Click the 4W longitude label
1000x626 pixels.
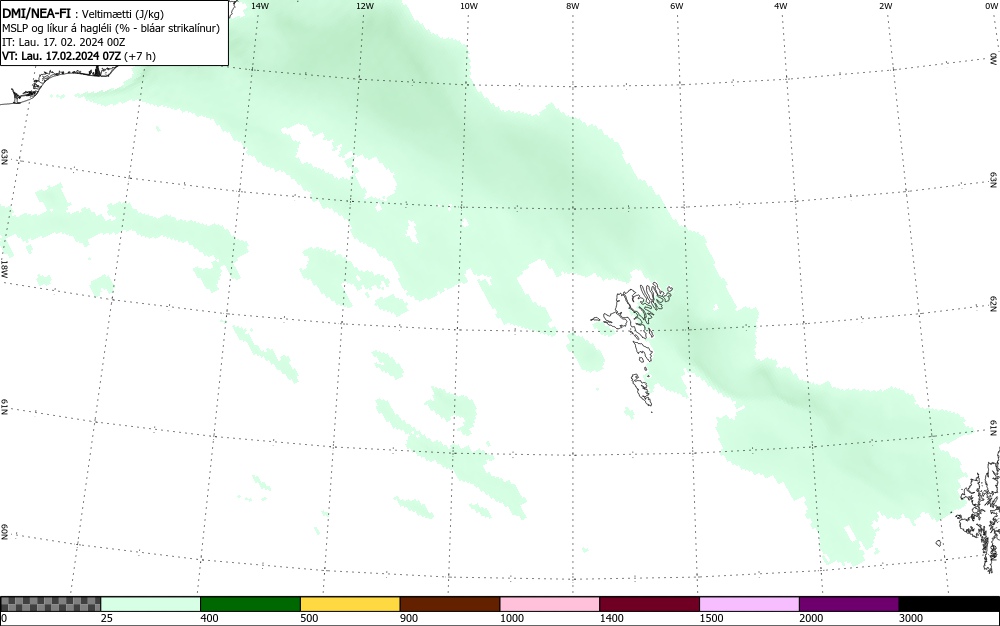[781, 6]
